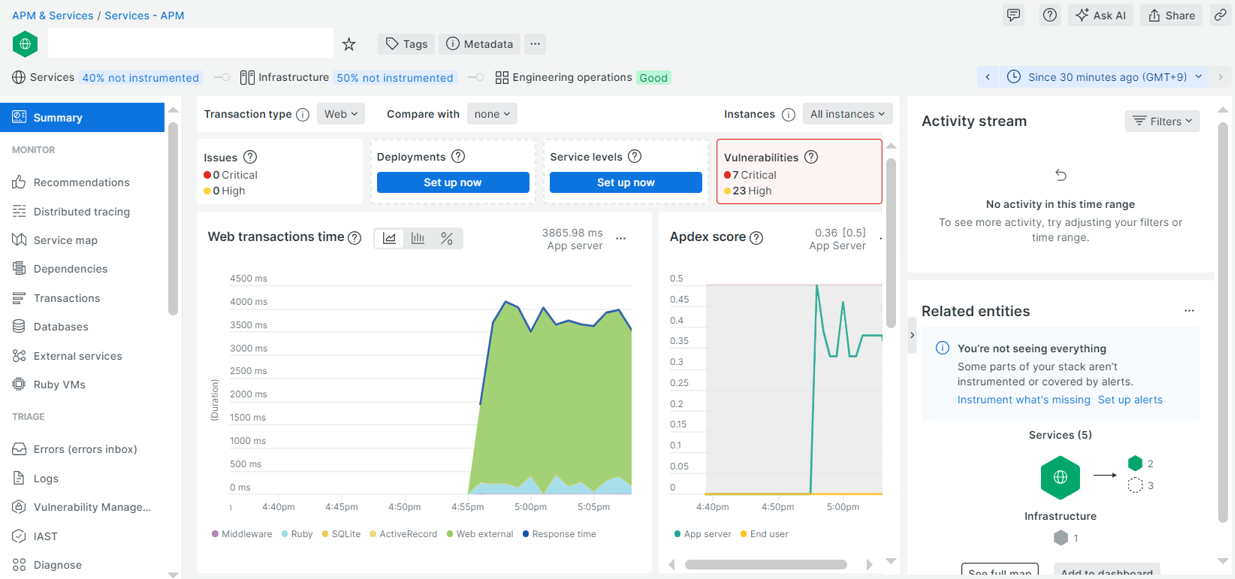
Task: Open Web transactions time chart options menu
Action: tap(621, 238)
